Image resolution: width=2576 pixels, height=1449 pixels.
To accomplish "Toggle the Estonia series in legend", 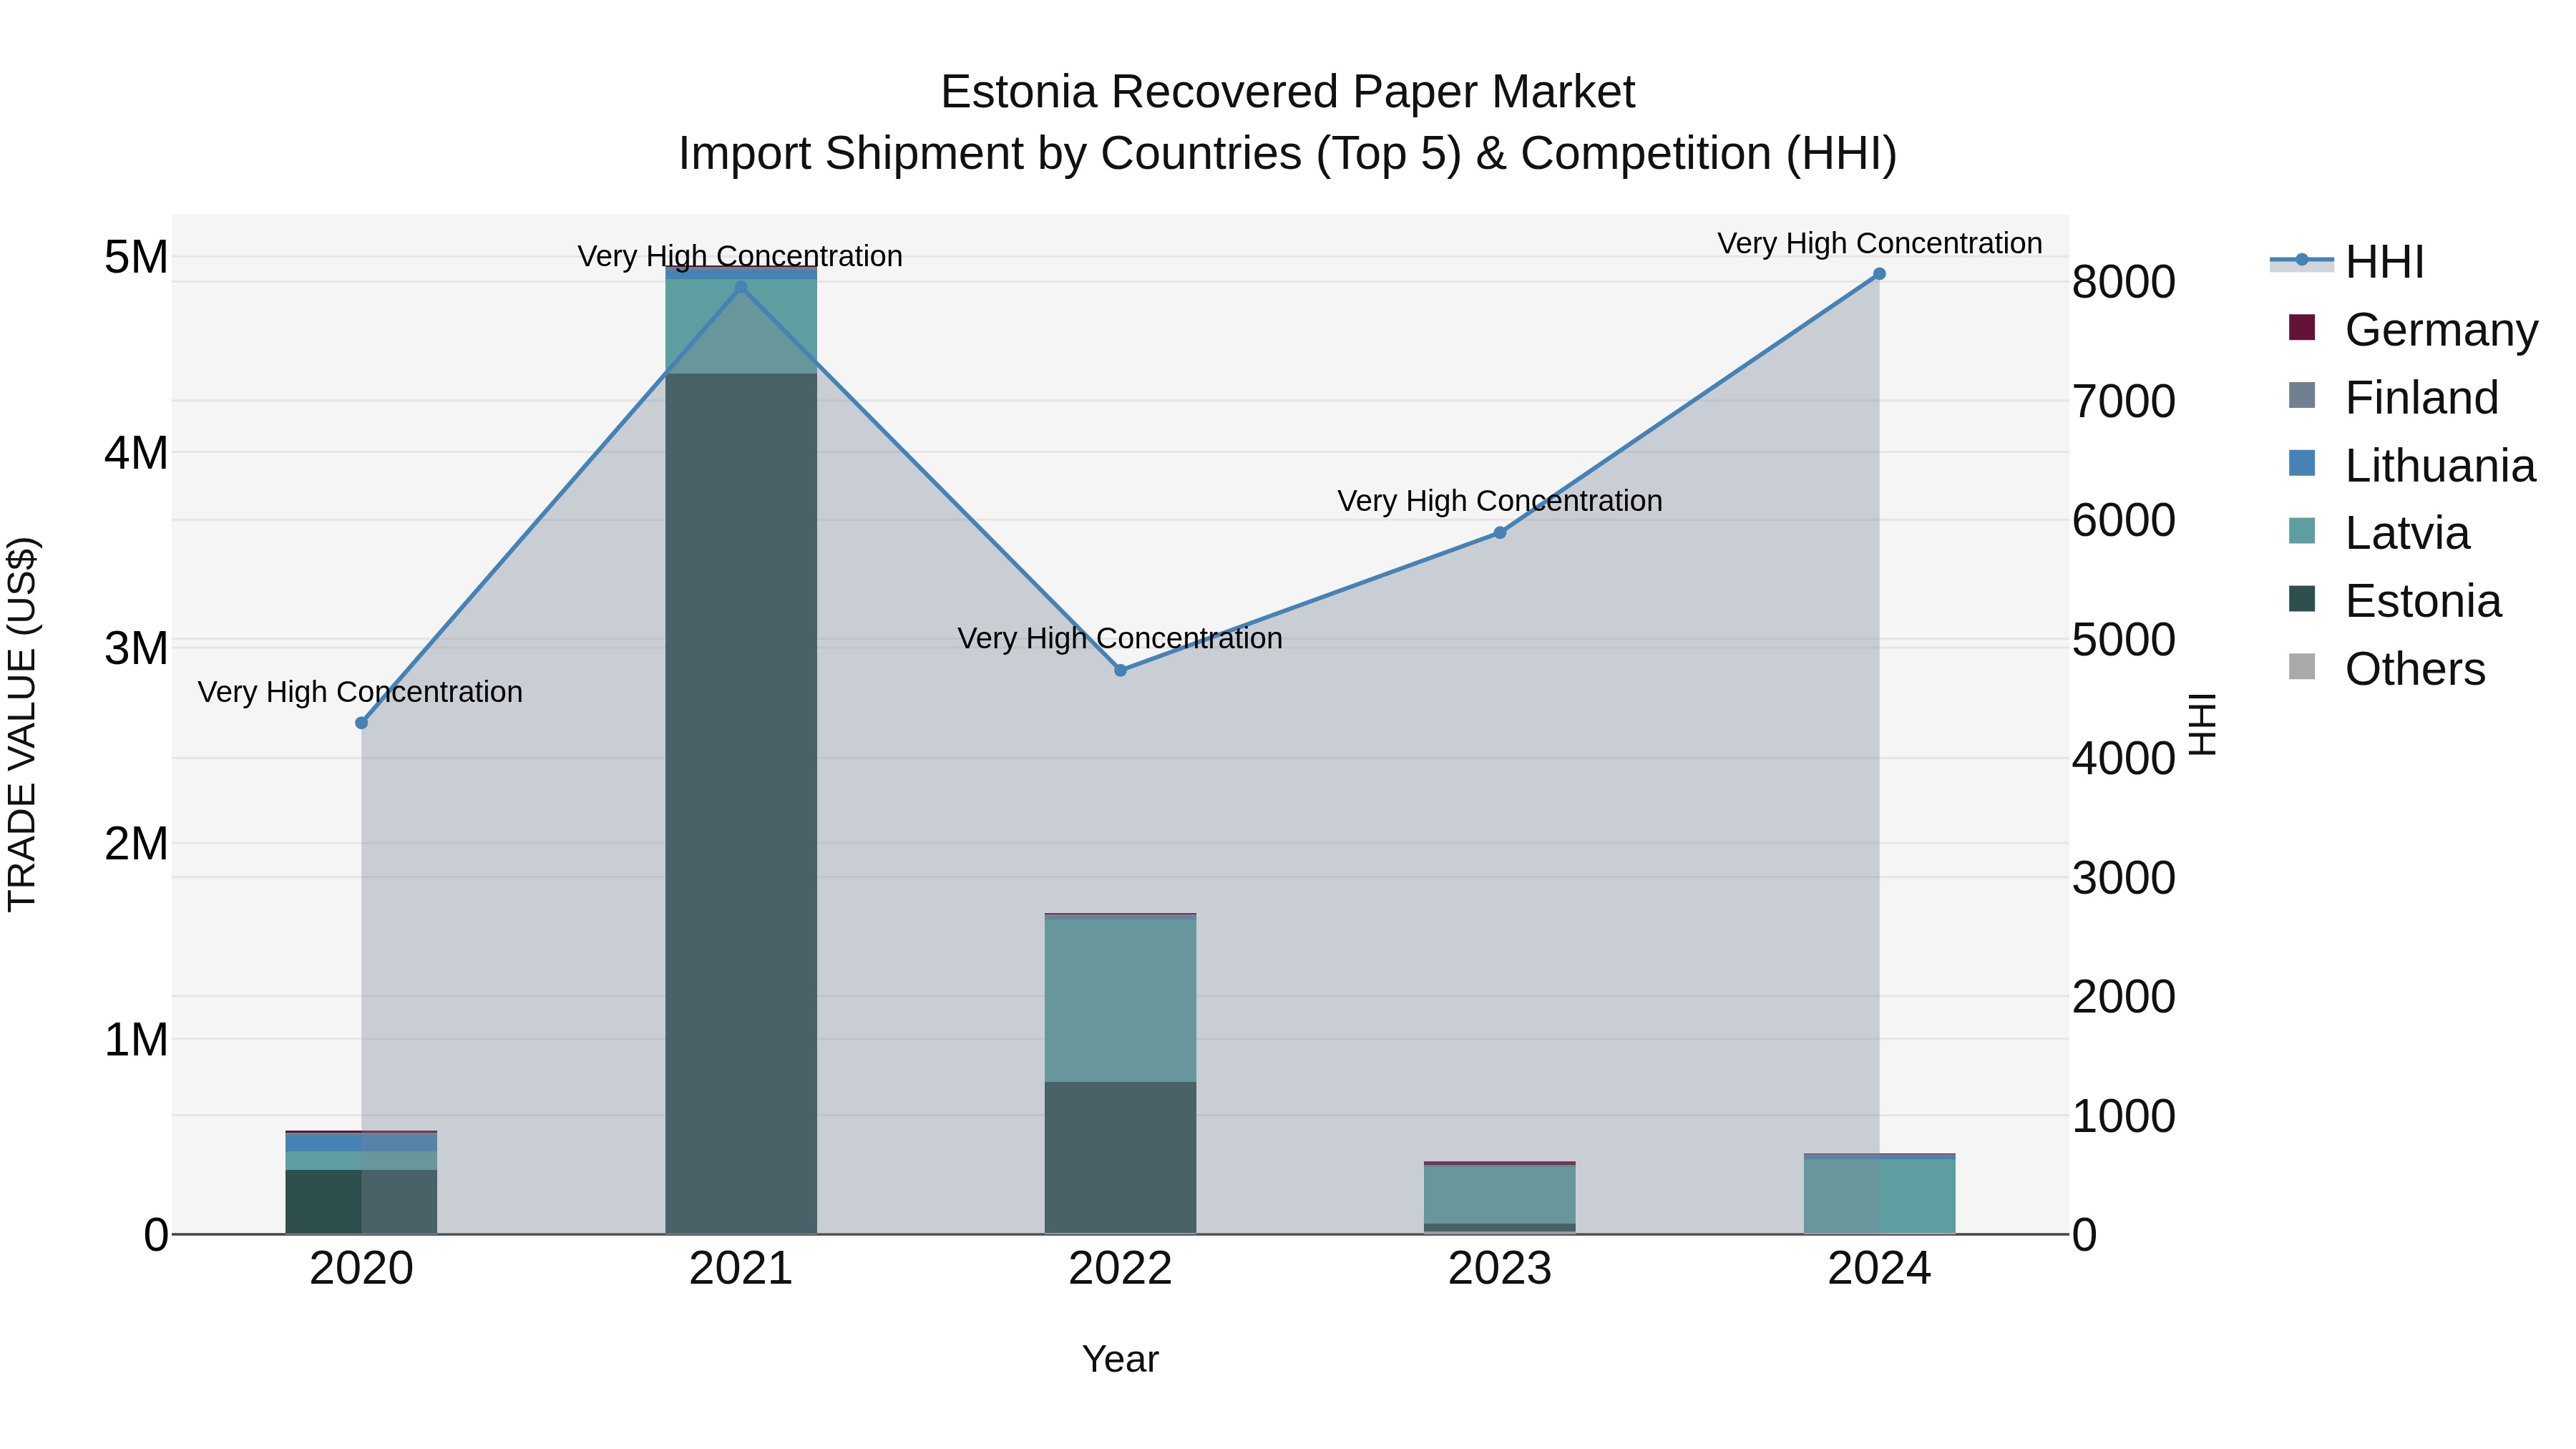I will [2394, 601].
